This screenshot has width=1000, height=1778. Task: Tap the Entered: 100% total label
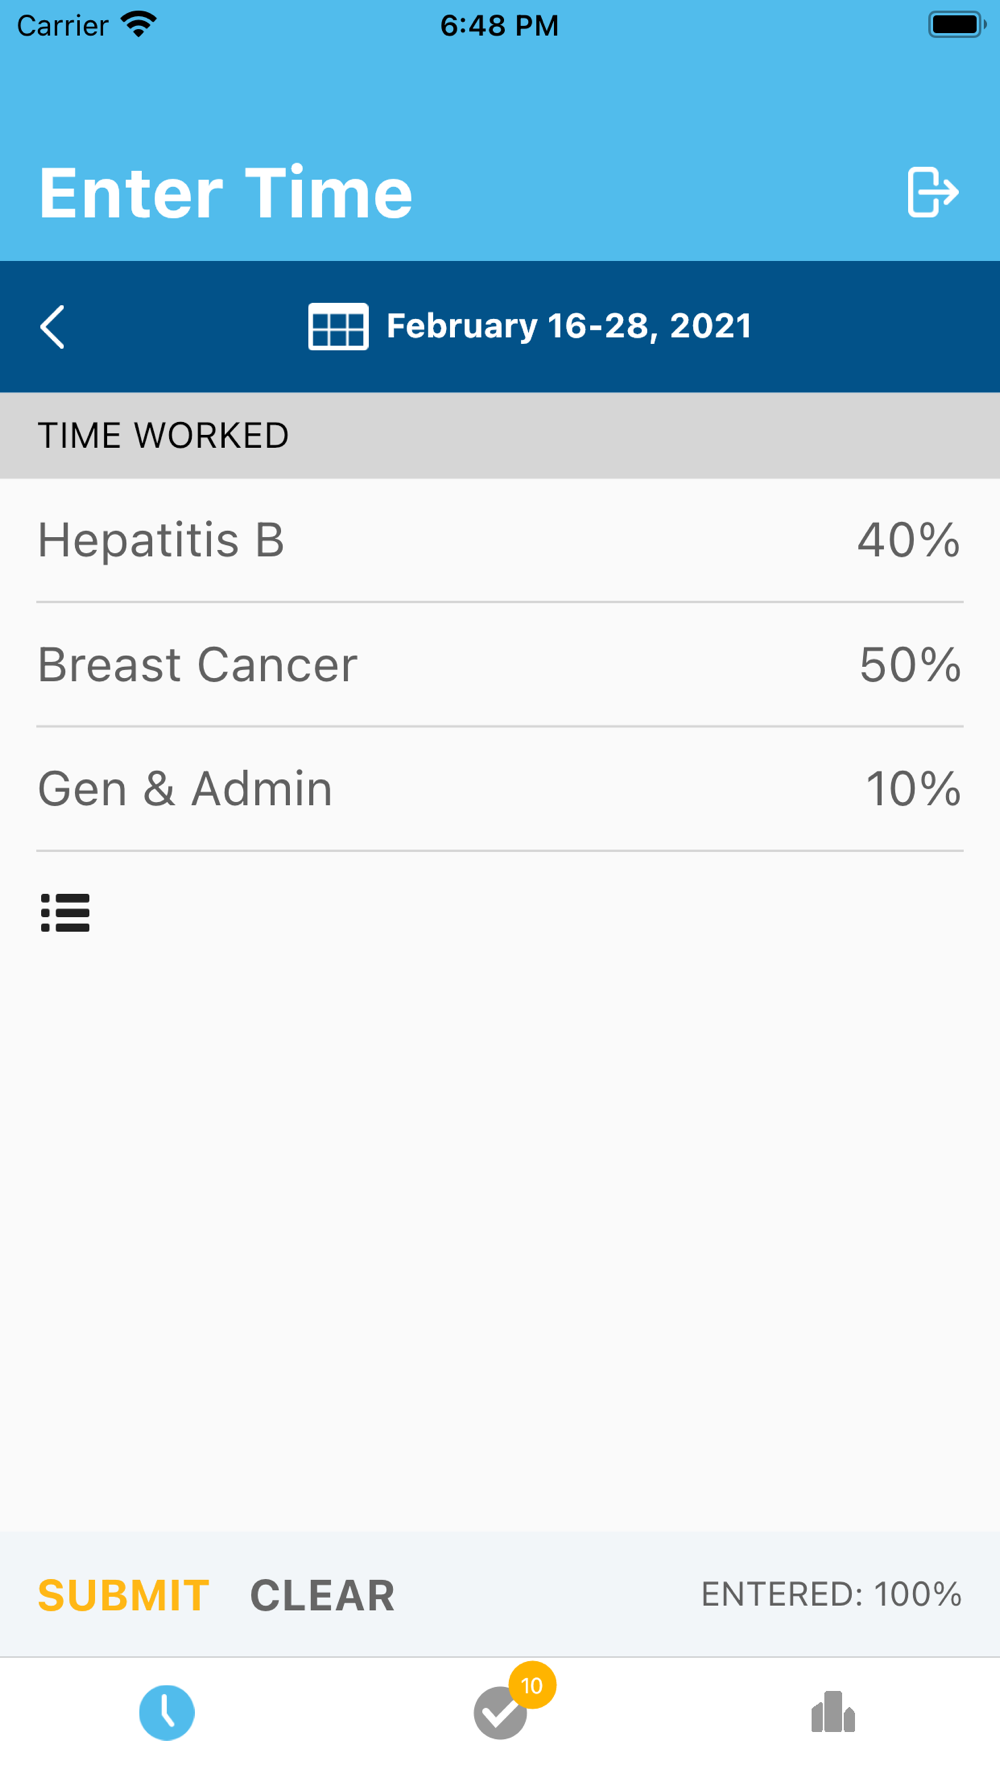click(x=831, y=1594)
